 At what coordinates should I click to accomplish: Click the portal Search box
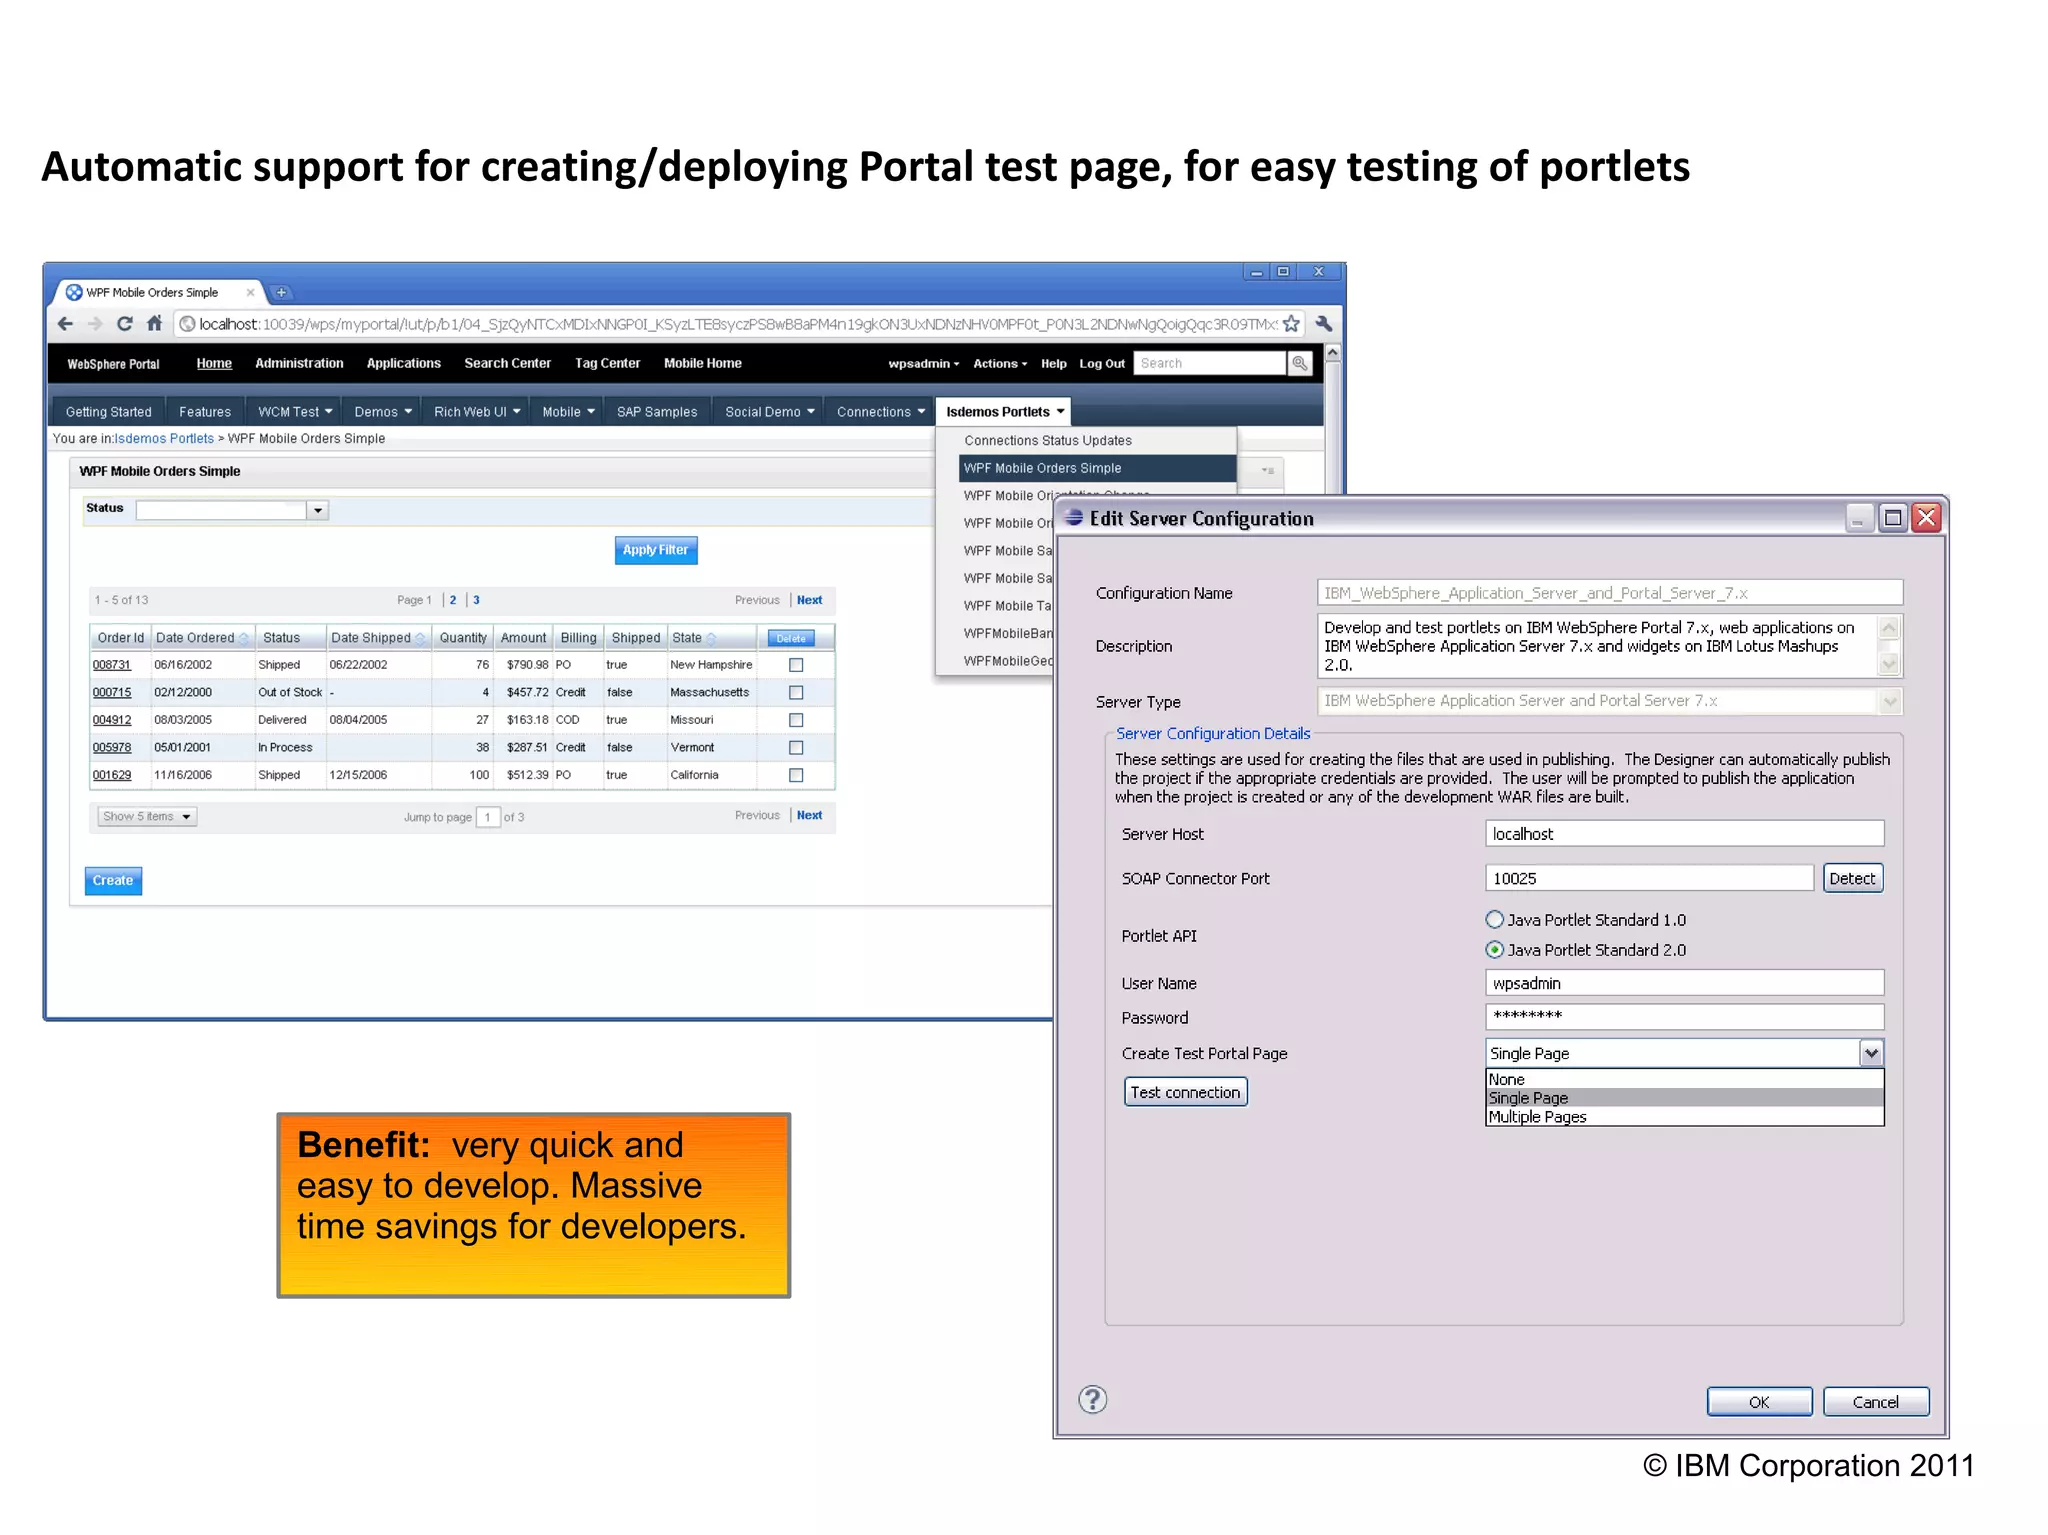point(1209,363)
